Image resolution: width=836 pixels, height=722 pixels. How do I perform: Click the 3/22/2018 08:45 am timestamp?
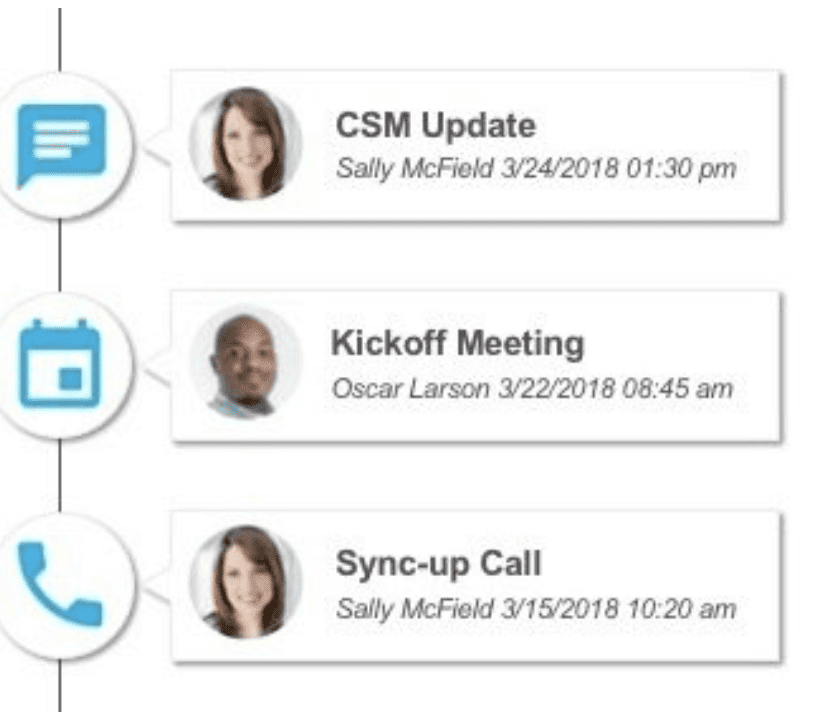[x=615, y=387]
